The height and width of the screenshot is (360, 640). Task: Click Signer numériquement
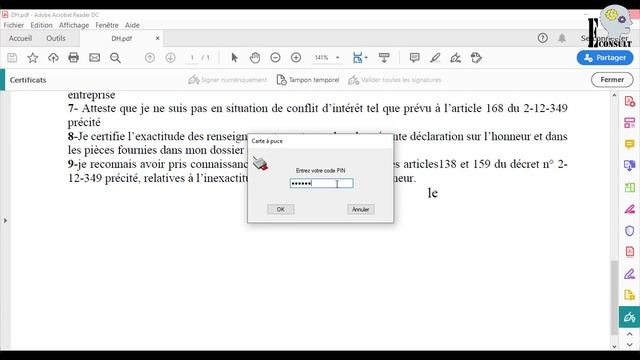click(227, 80)
